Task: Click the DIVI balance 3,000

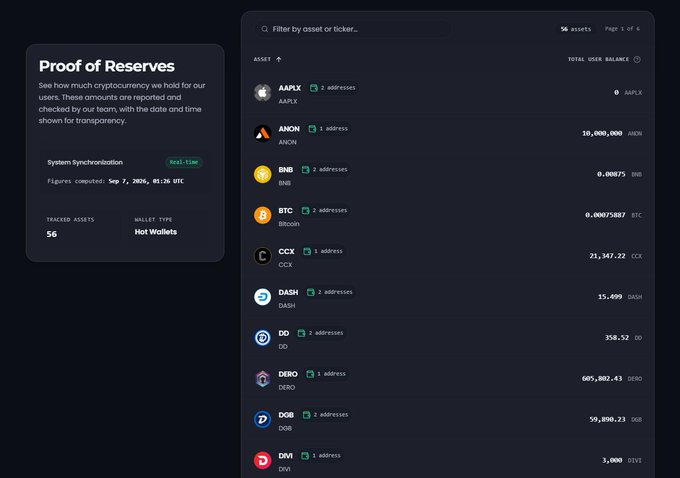Action: [612, 460]
